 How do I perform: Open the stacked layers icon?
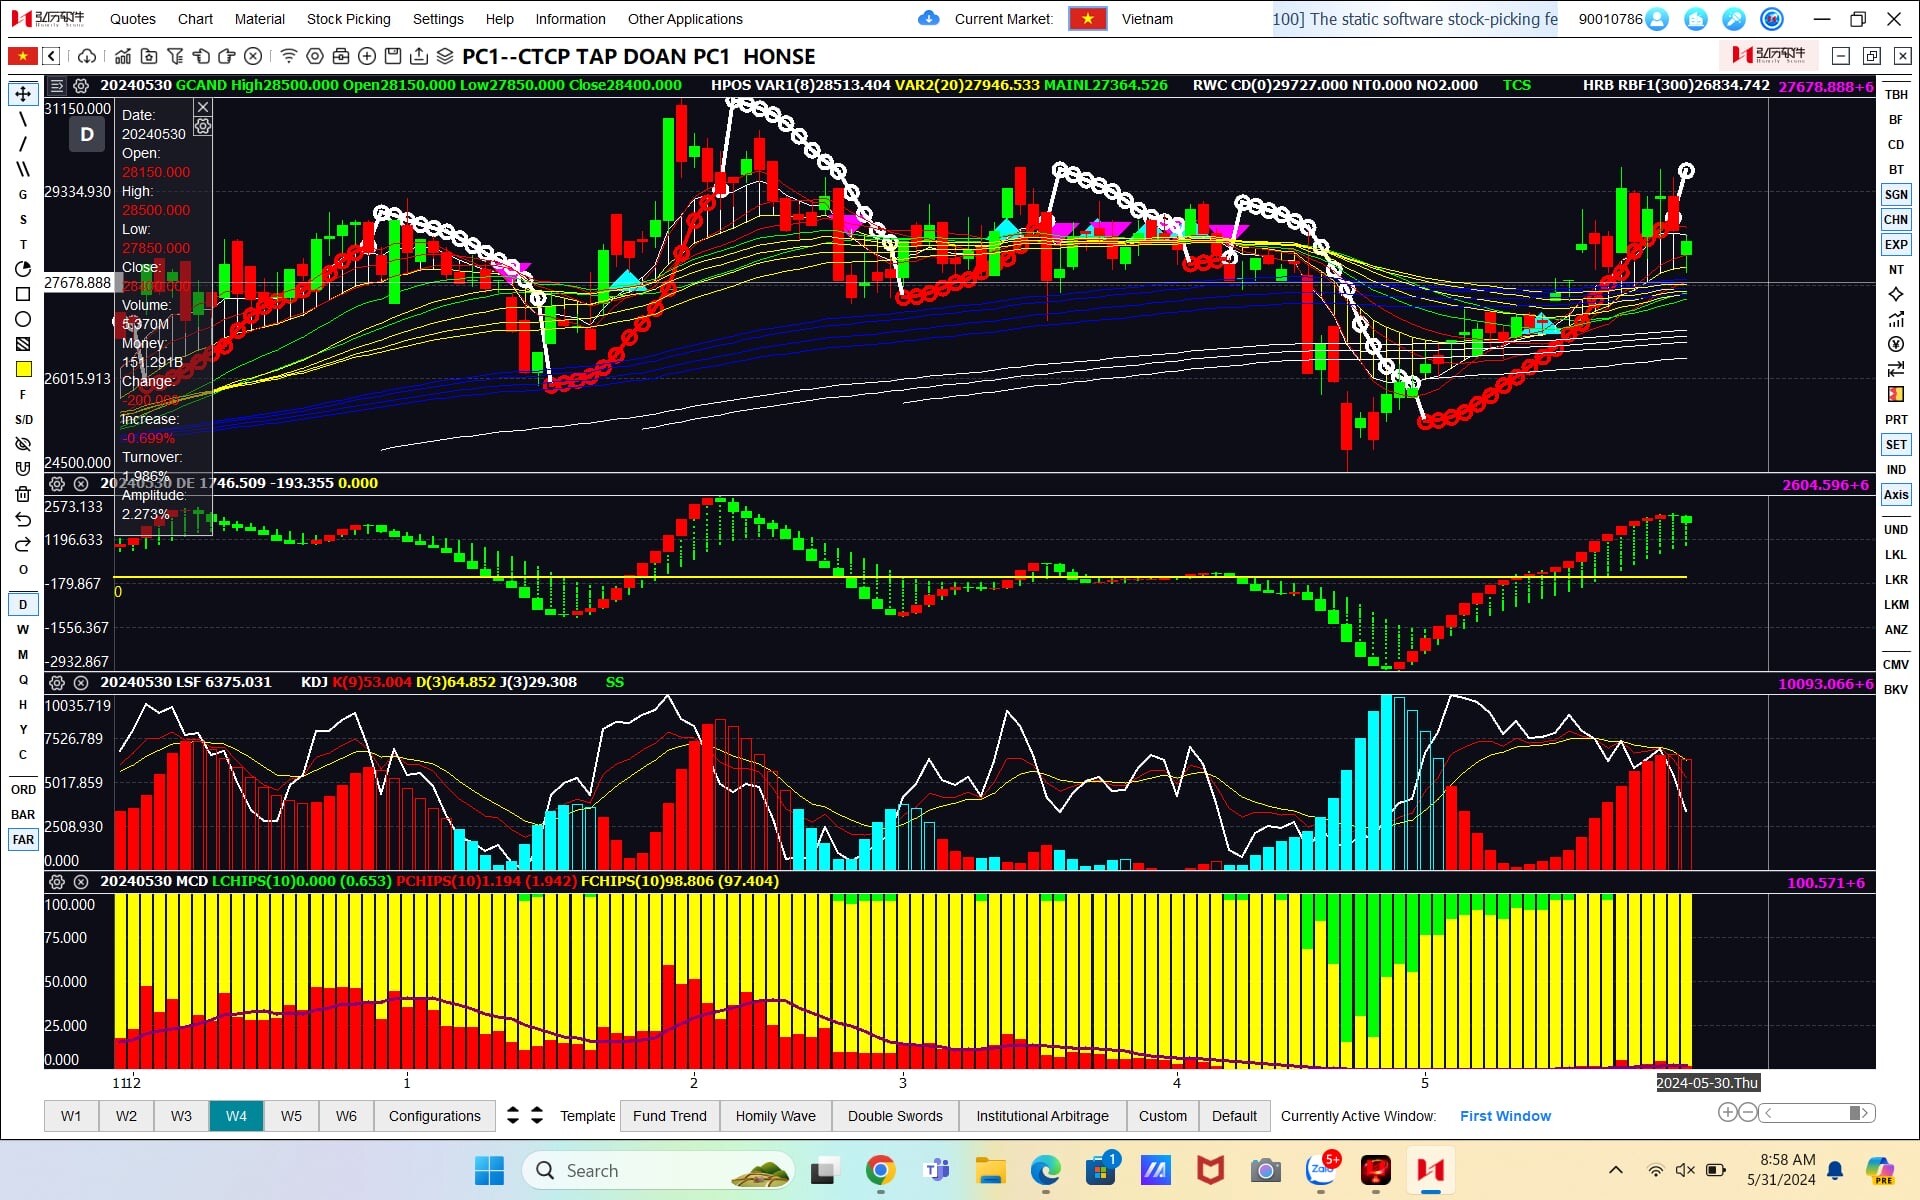tap(445, 56)
